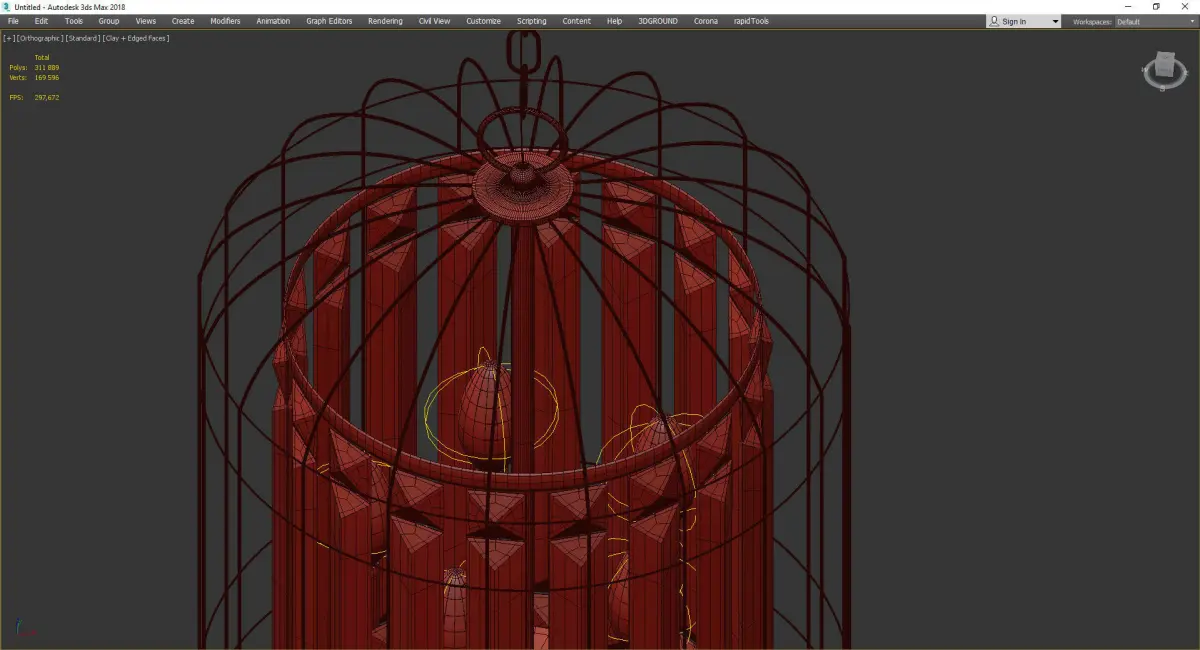Open the Graph Editors menu
Screen dimensions: 1200x650
pos(329,21)
